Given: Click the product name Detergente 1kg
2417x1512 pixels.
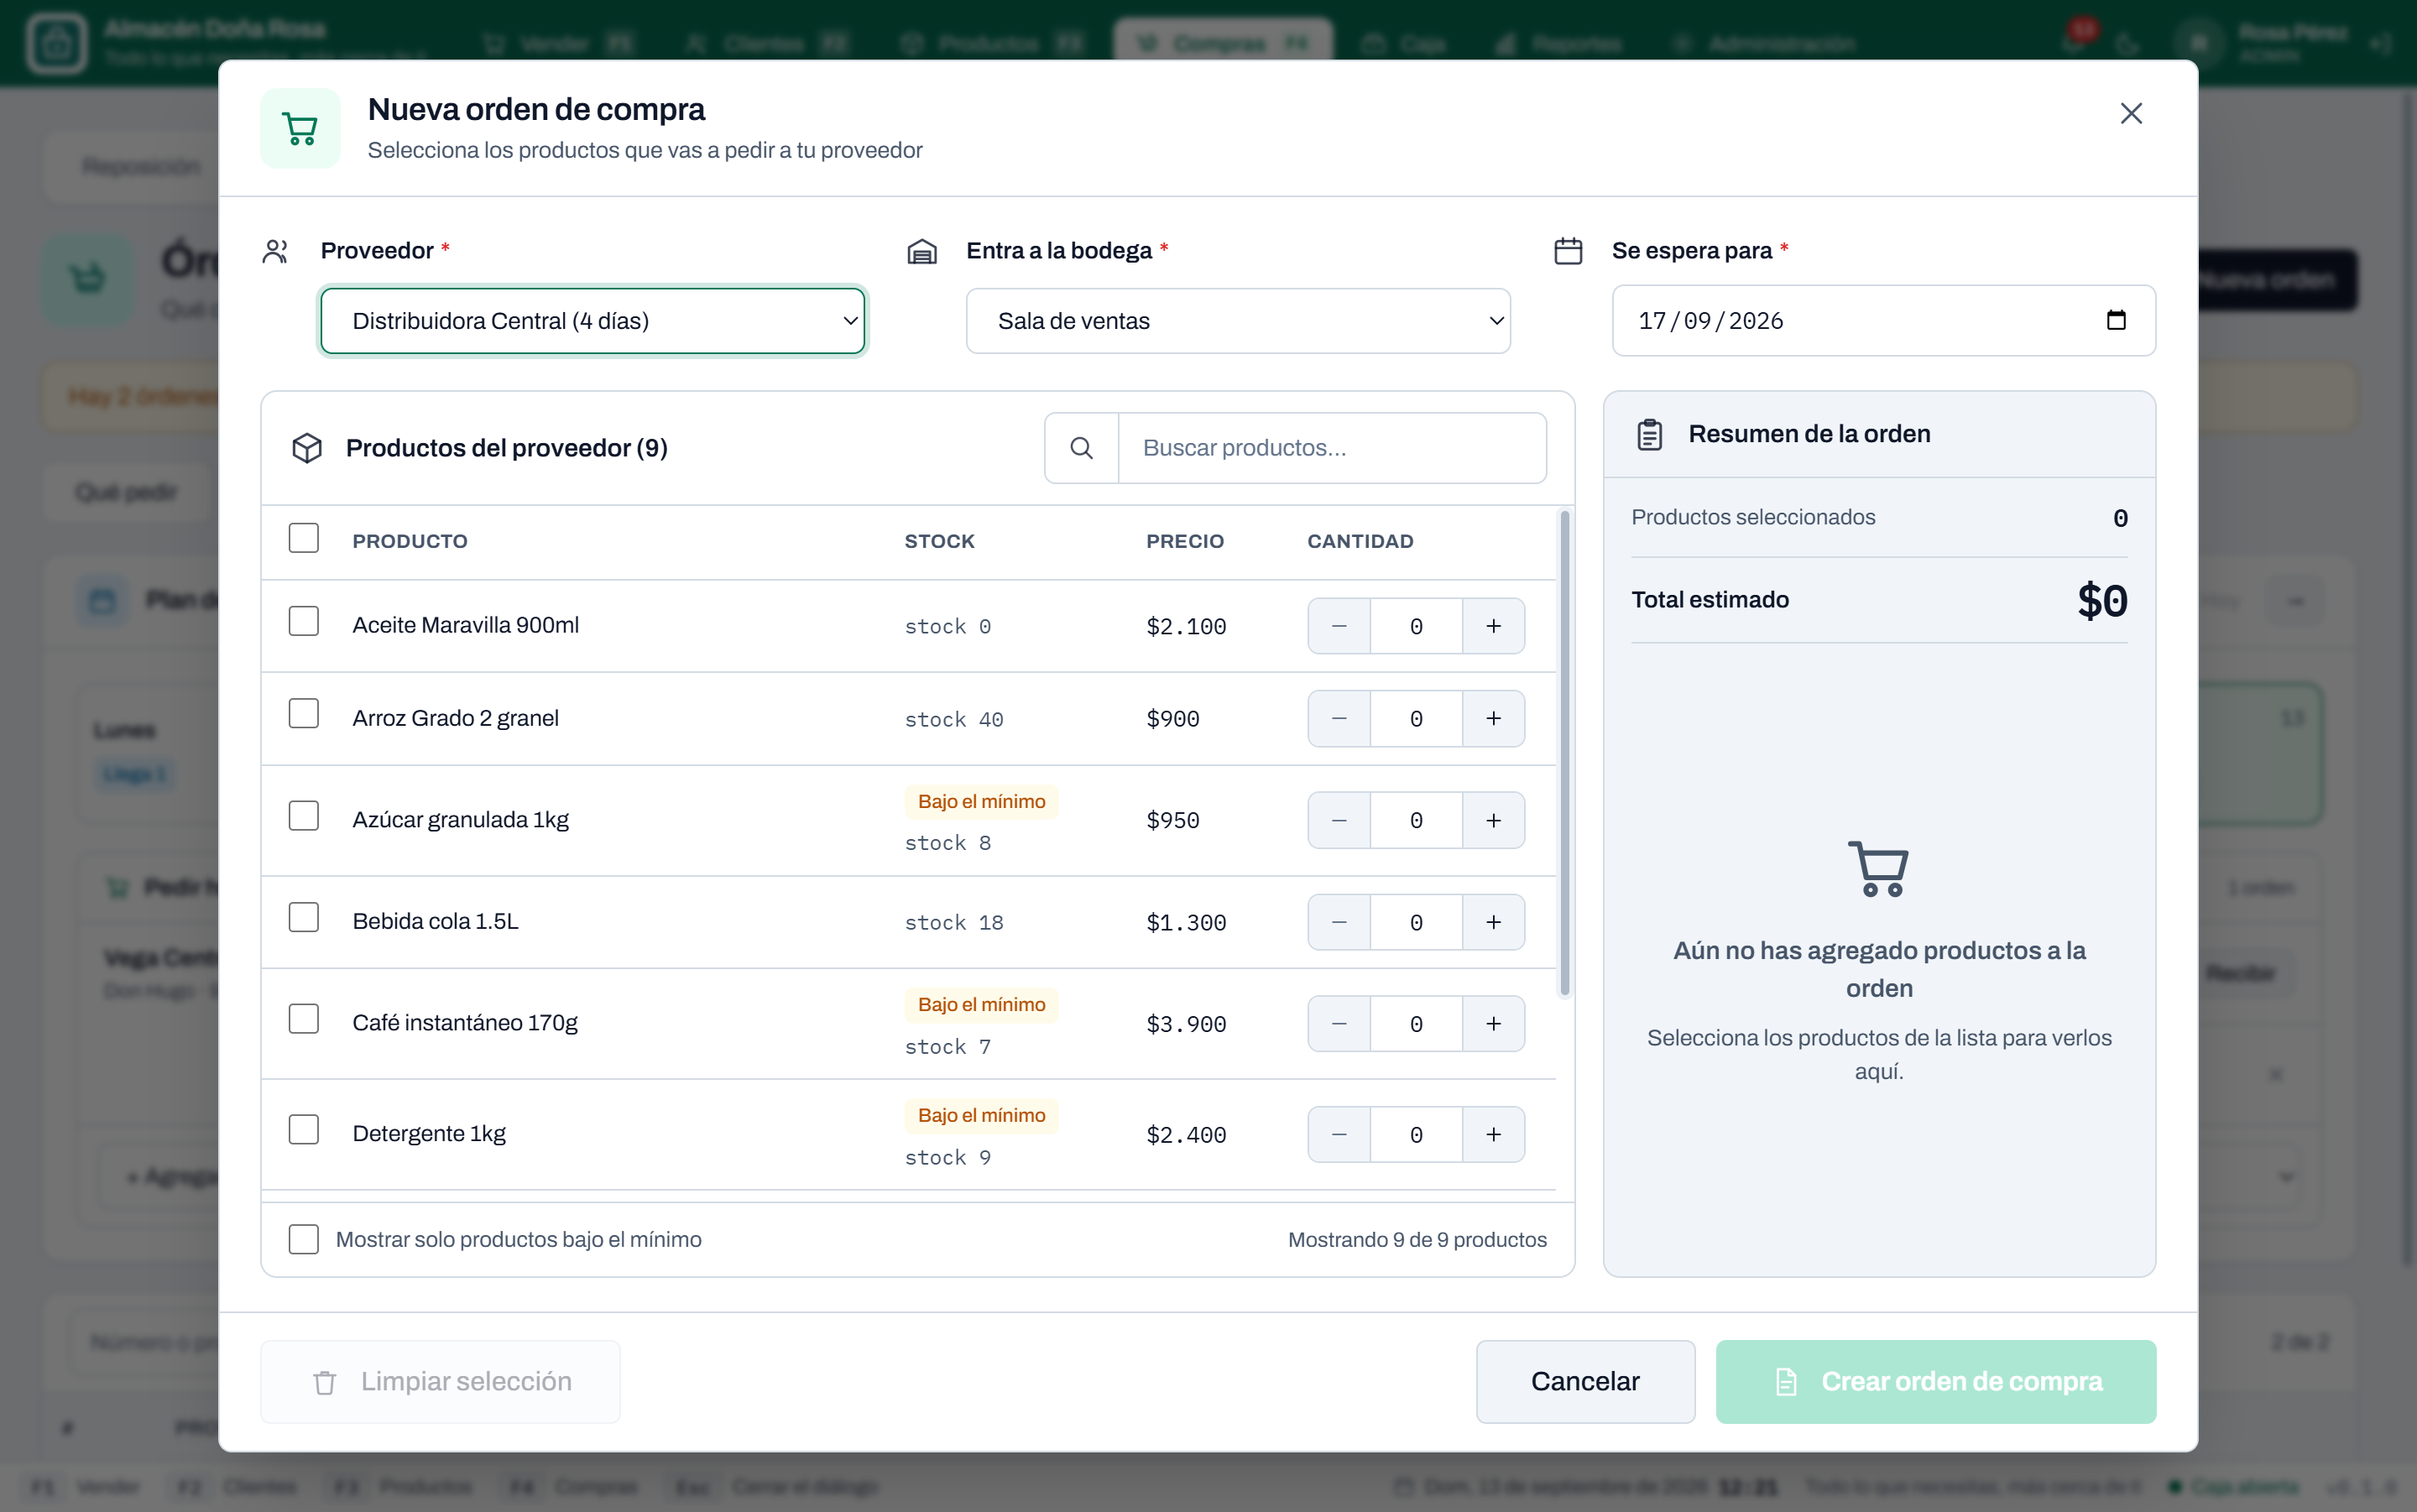Looking at the screenshot, I should click(x=430, y=1134).
